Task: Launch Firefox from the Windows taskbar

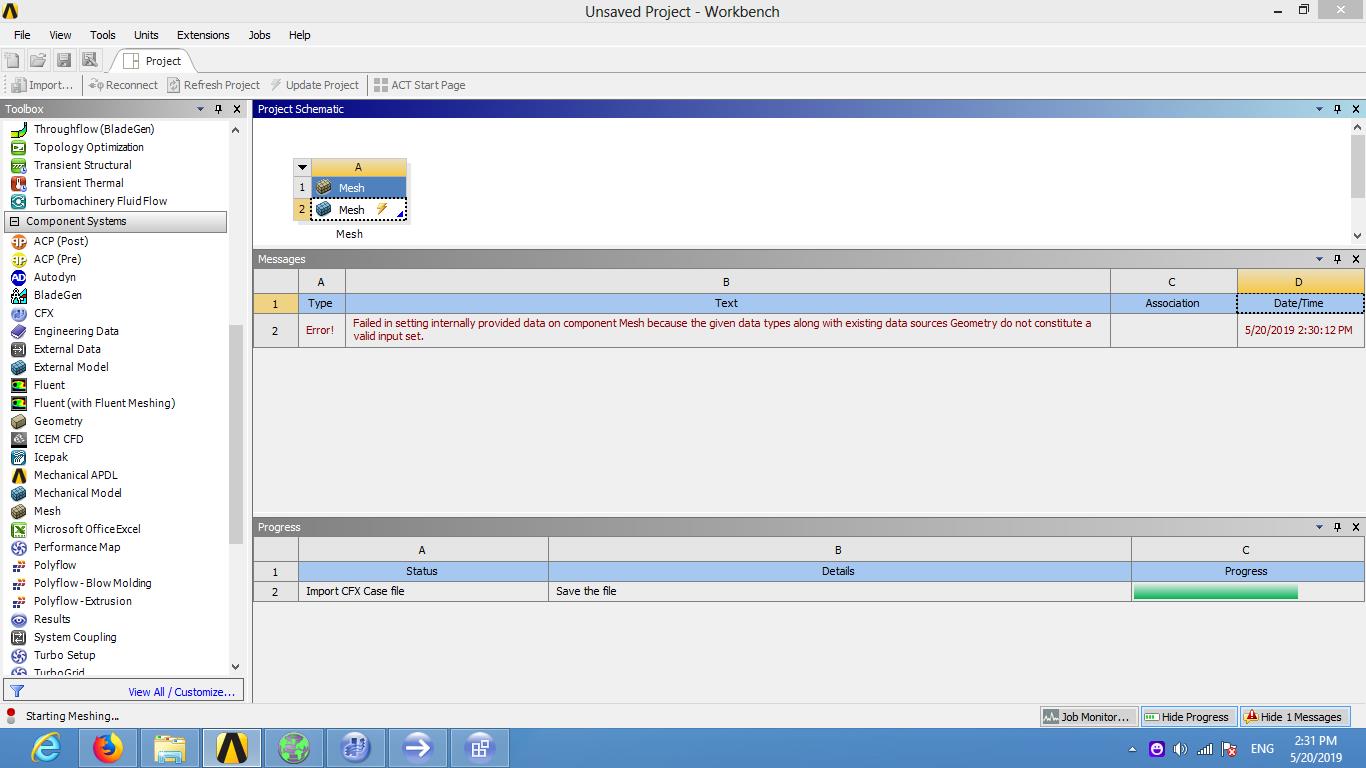Action: tap(108, 748)
